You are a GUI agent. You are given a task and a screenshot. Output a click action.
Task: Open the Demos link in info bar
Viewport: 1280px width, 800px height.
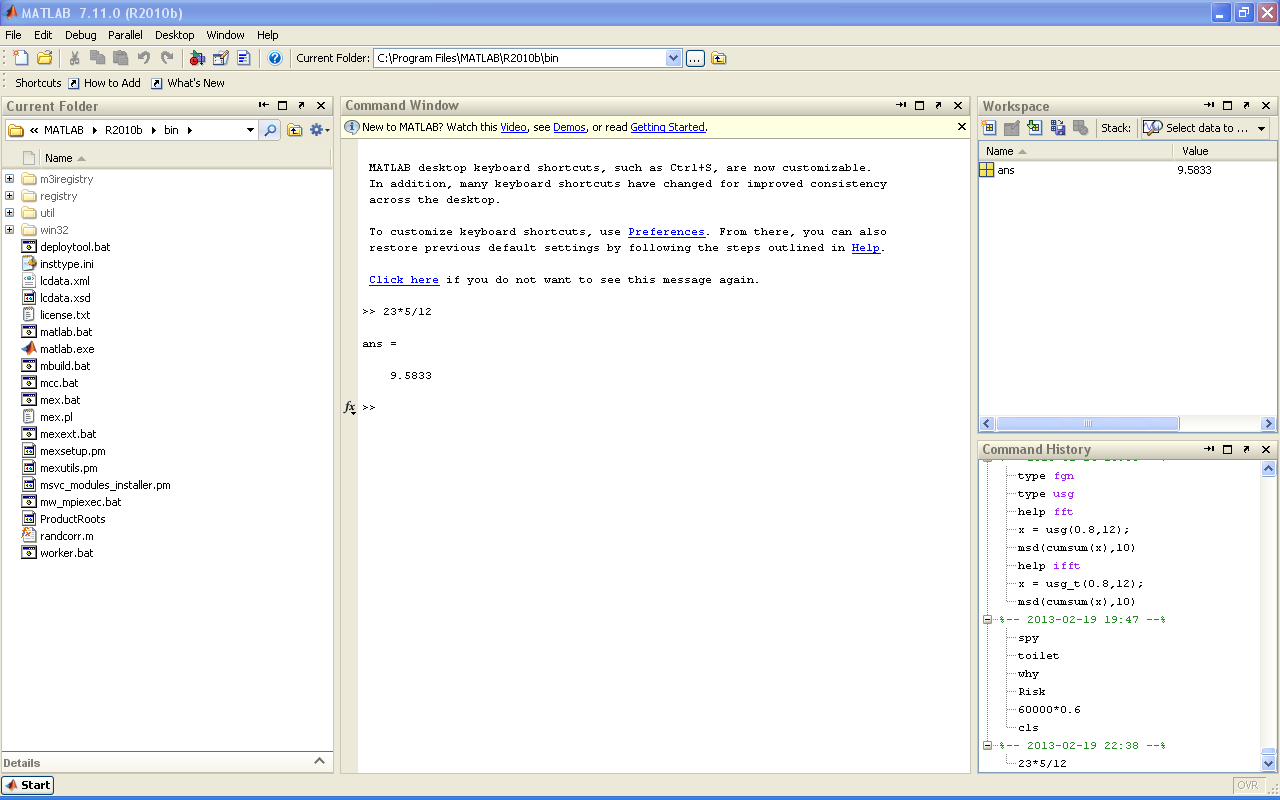(x=569, y=127)
